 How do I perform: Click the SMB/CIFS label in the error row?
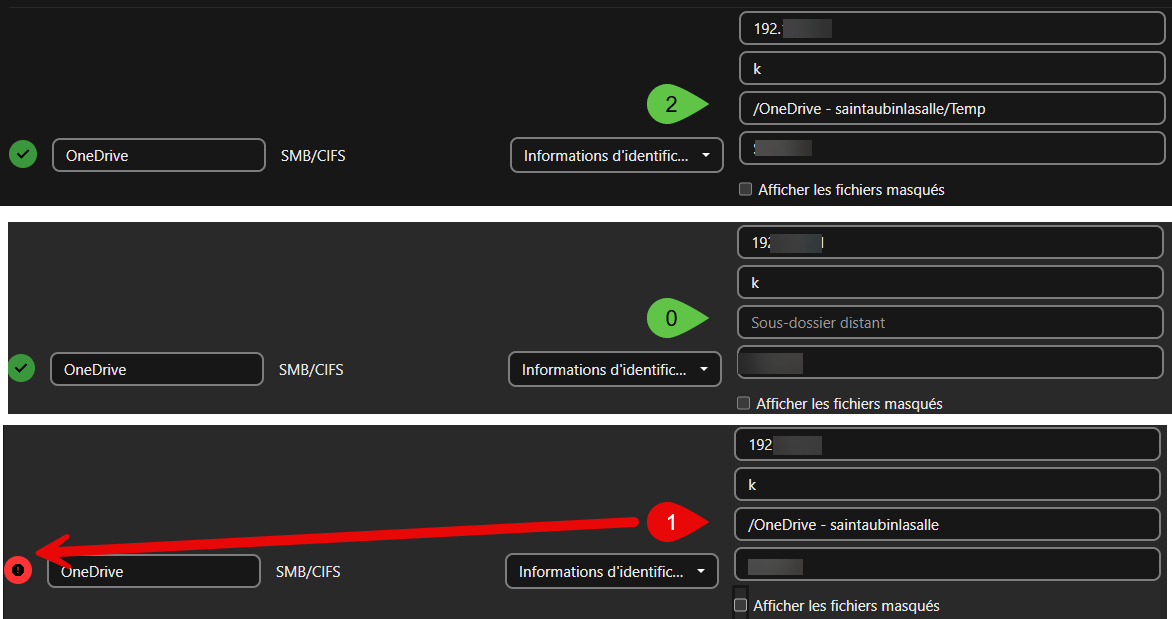(x=308, y=572)
